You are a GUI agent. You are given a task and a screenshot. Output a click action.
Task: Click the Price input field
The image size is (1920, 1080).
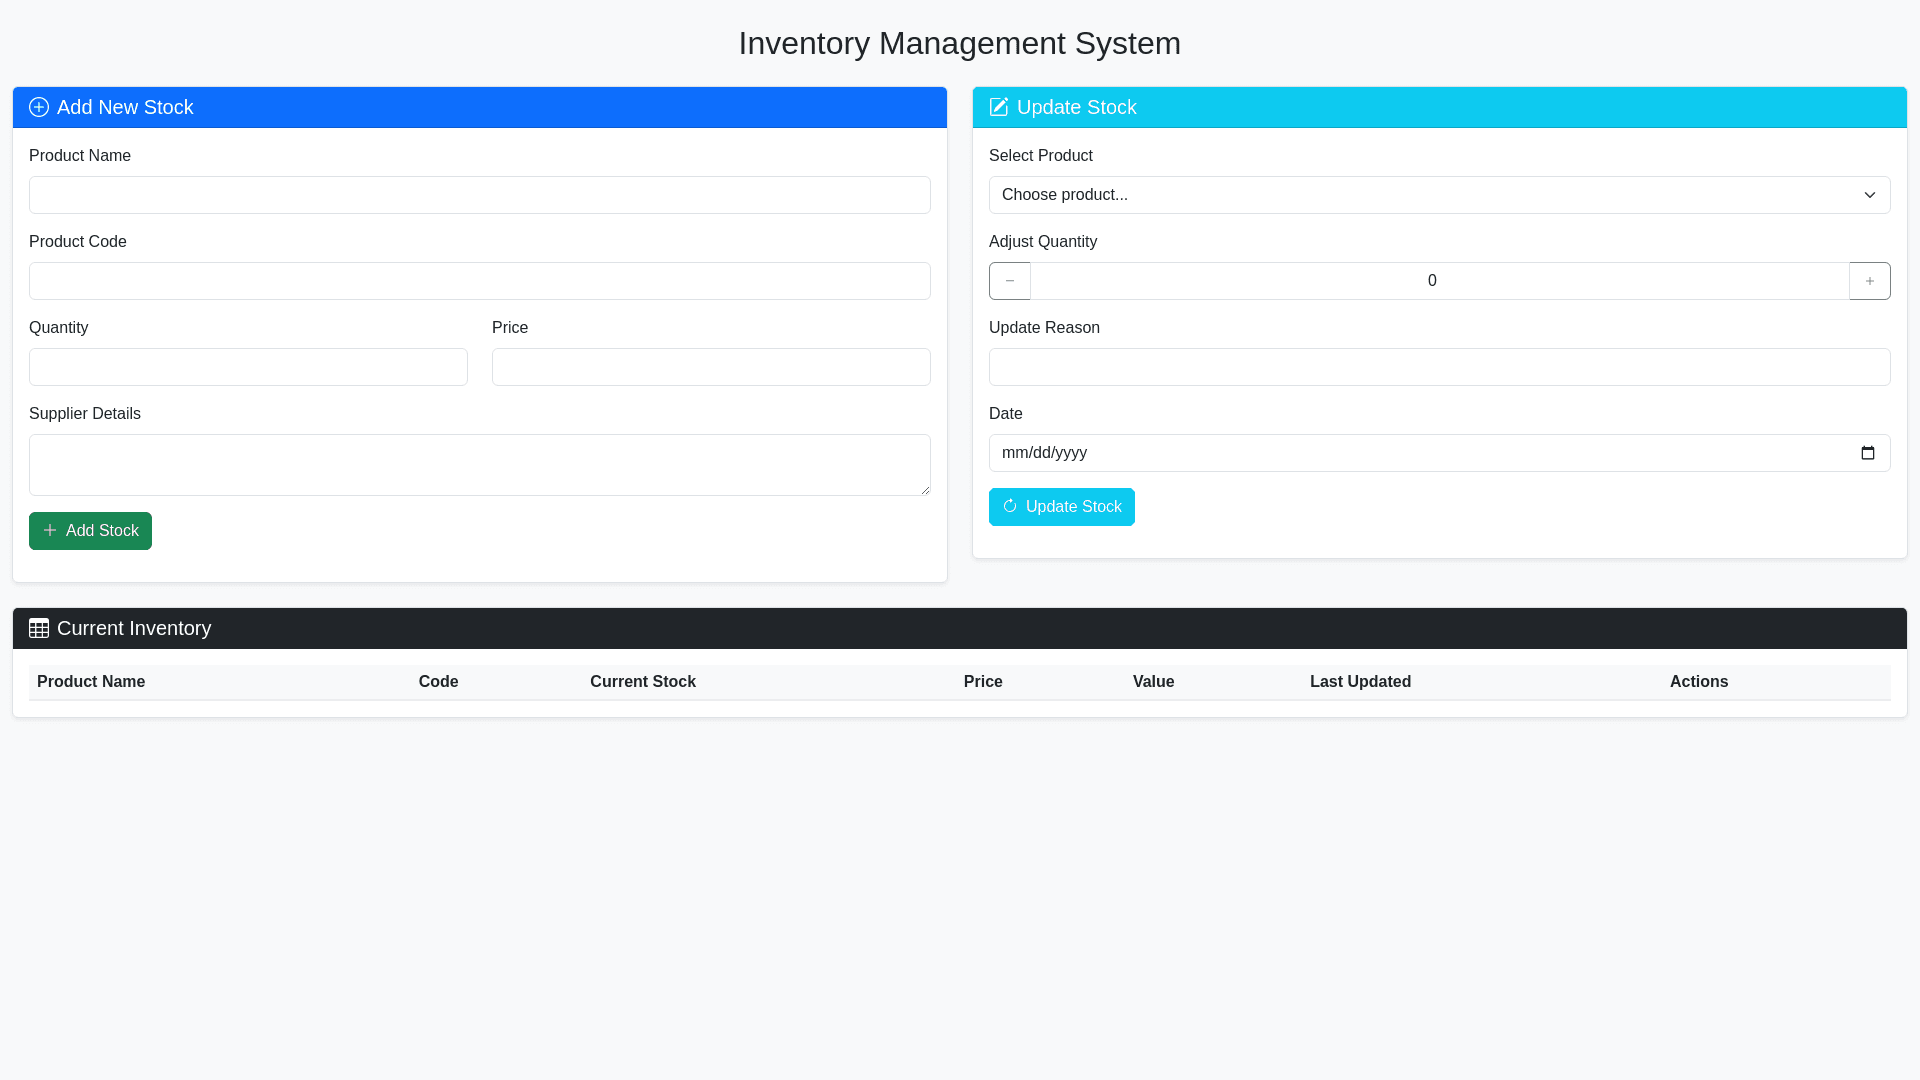(x=711, y=367)
